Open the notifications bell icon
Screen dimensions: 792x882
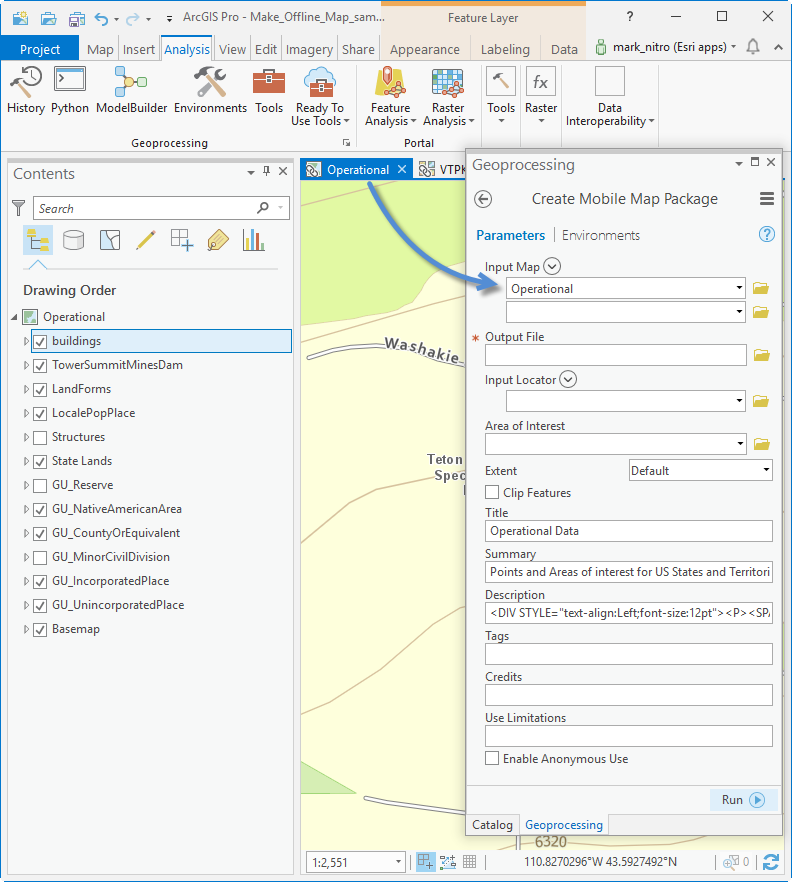tap(753, 47)
